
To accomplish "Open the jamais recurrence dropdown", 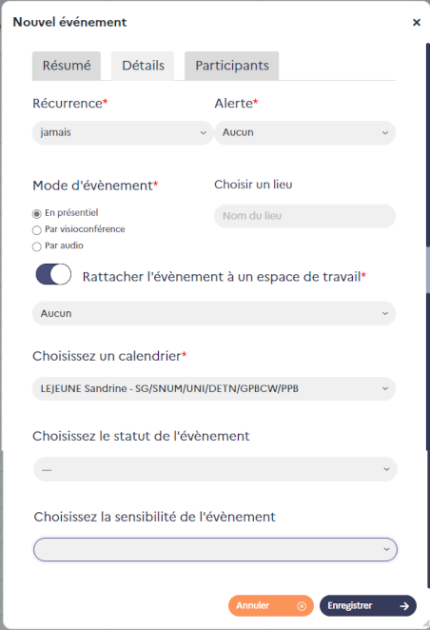I will click(x=123, y=133).
